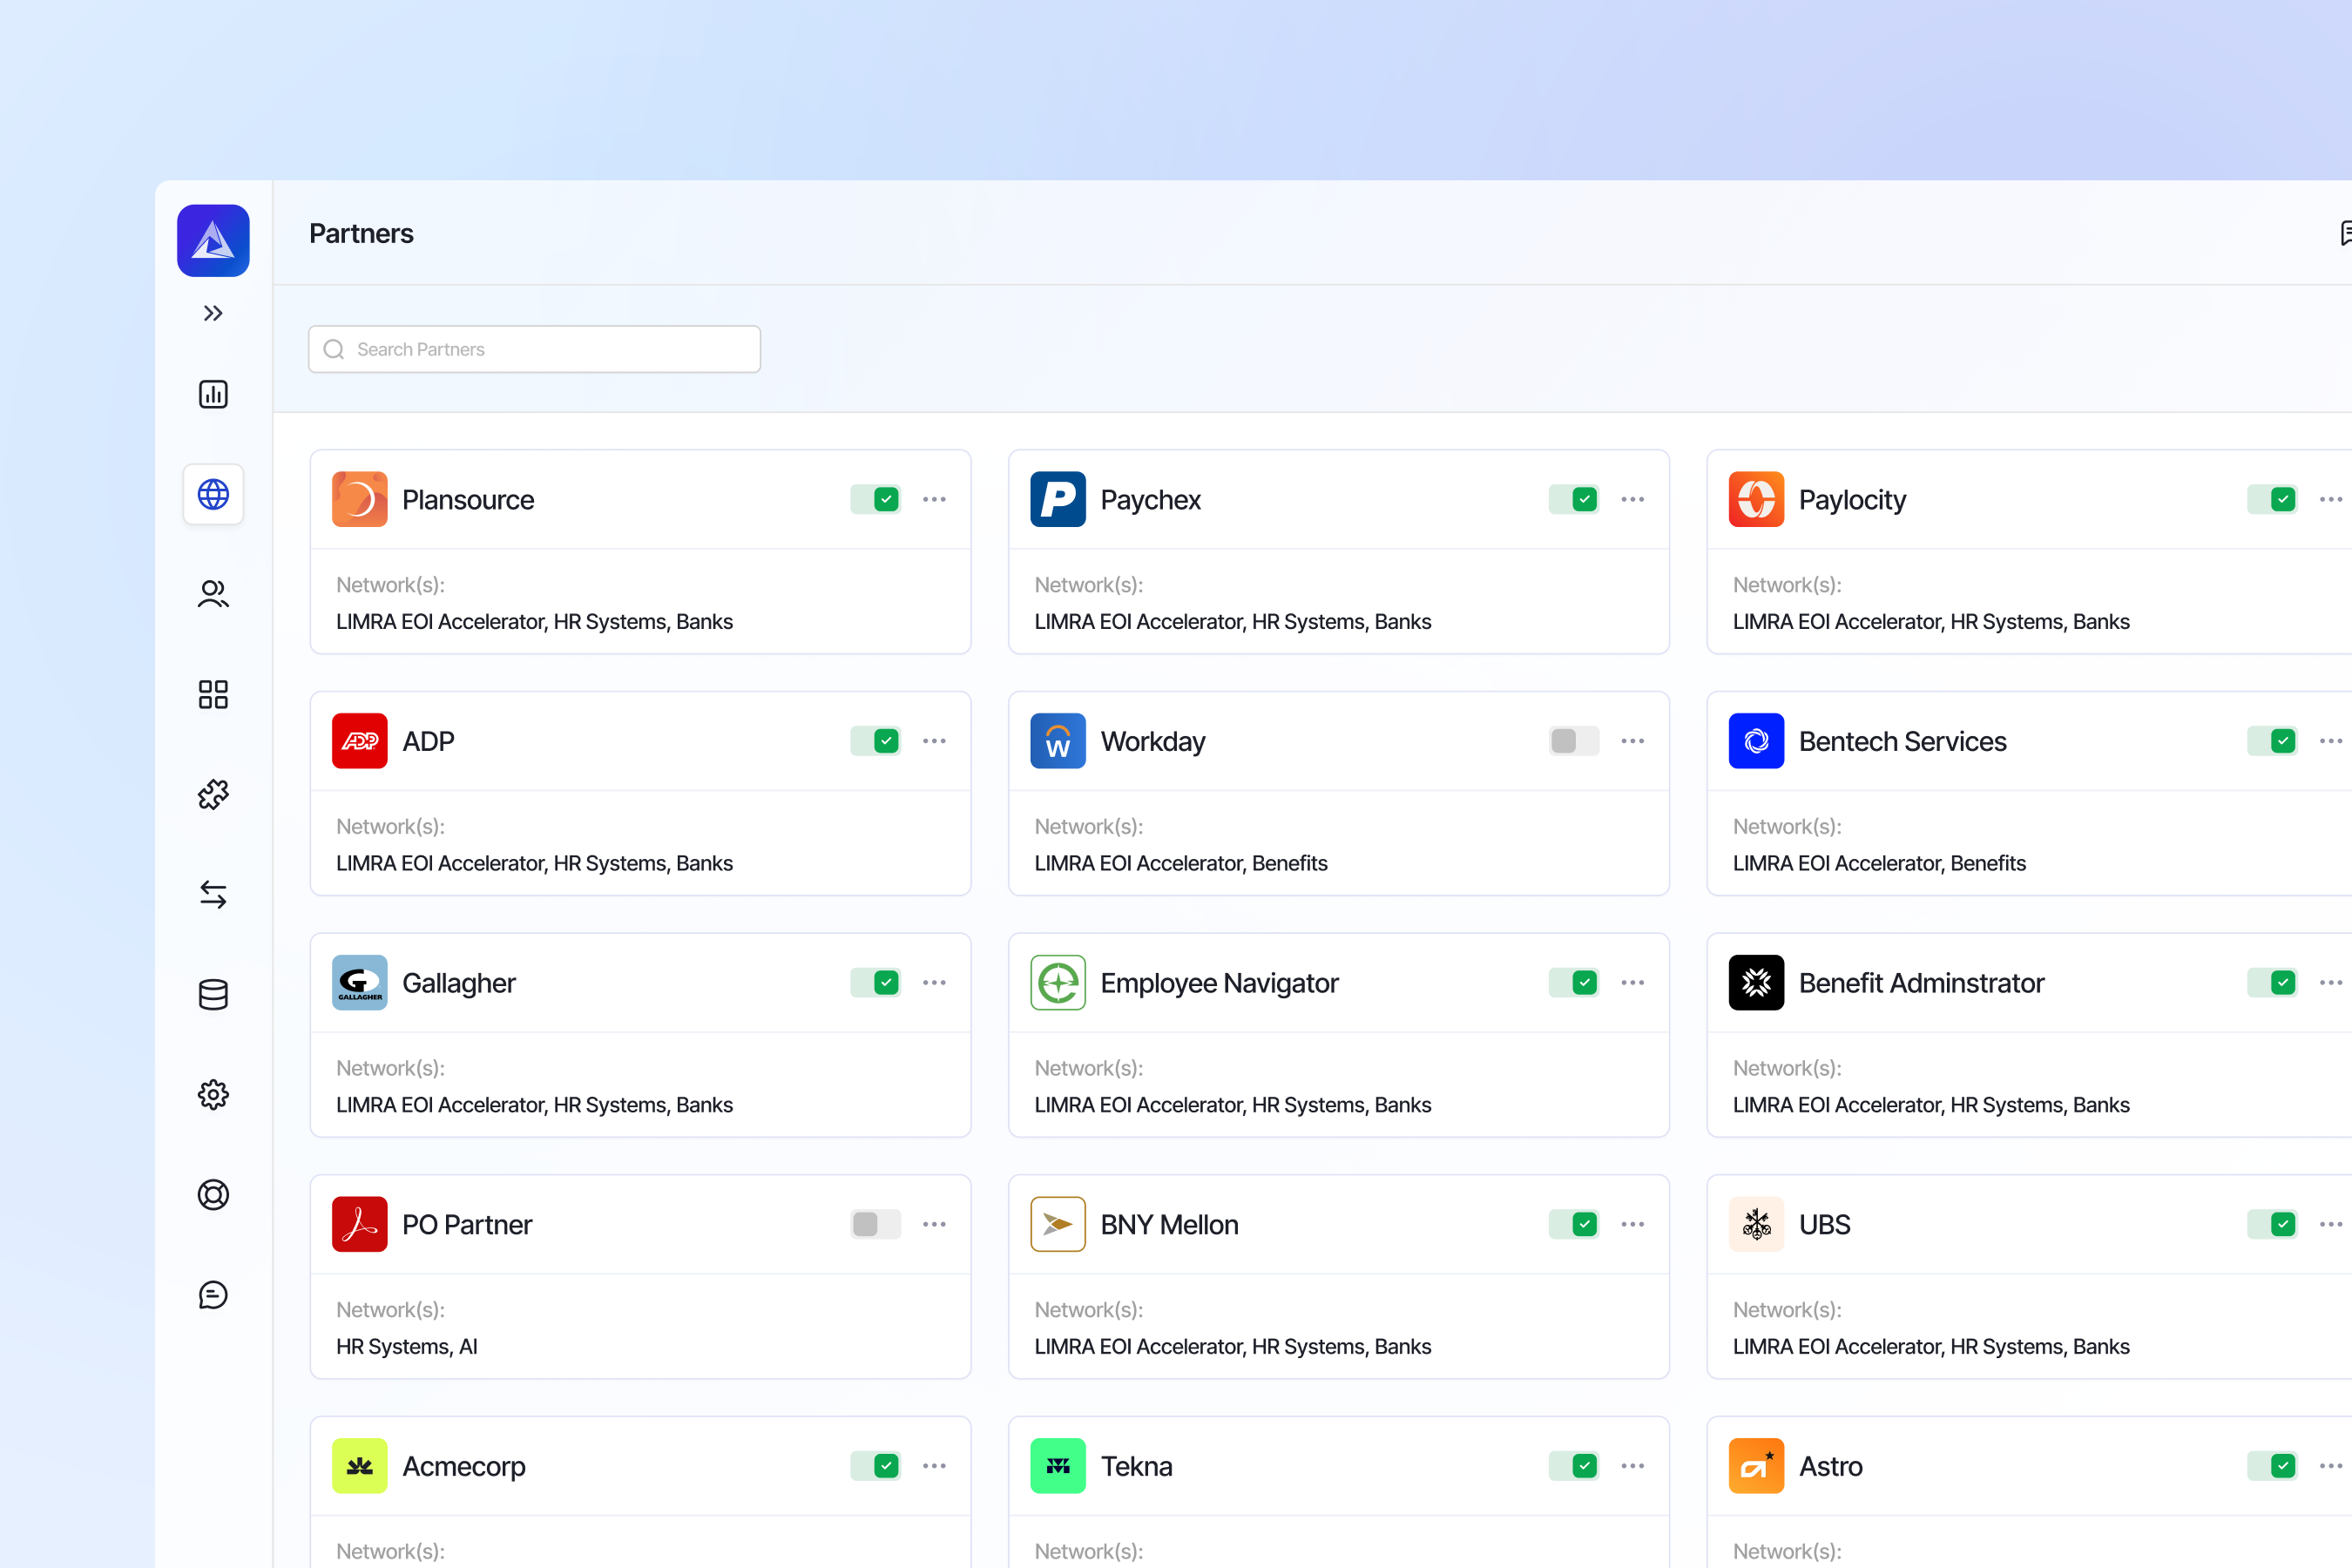The image size is (2352, 1568).
Task: Select the globe Partners sidebar icon
Action: tap(213, 494)
